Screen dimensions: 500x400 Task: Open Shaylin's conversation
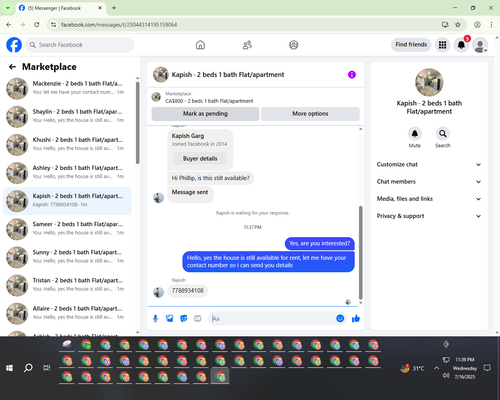(67, 116)
